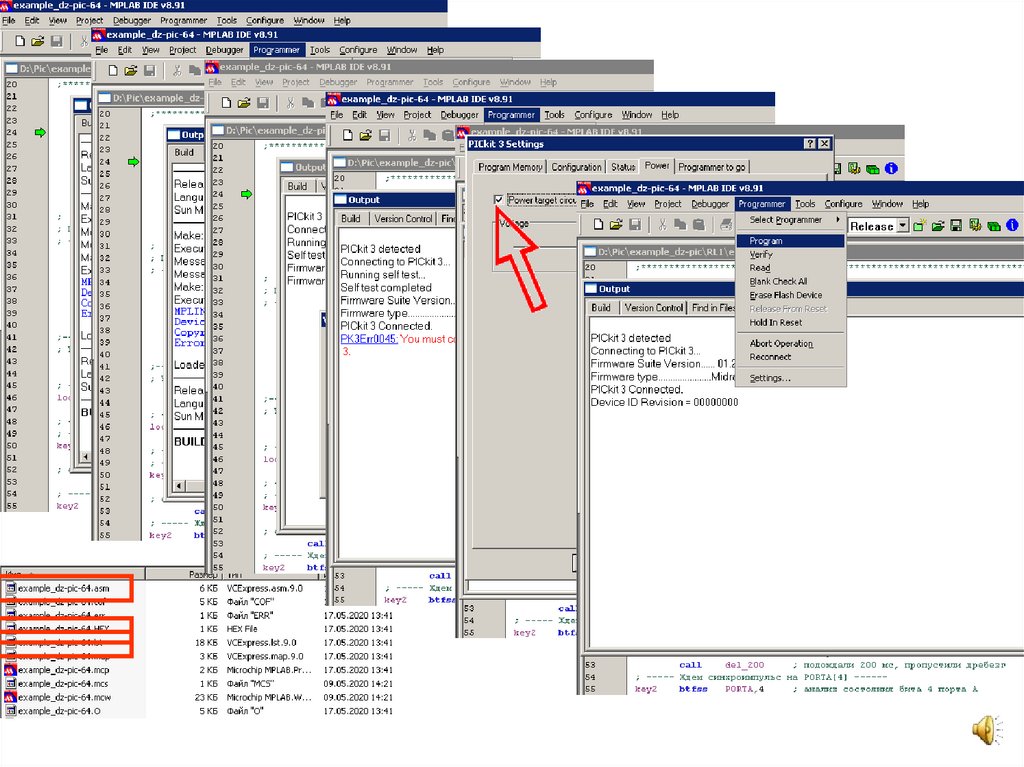The height and width of the screenshot is (767, 1024).
Task: Choose Hold In Reset from the Programmer menu
Action: point(790,323)
